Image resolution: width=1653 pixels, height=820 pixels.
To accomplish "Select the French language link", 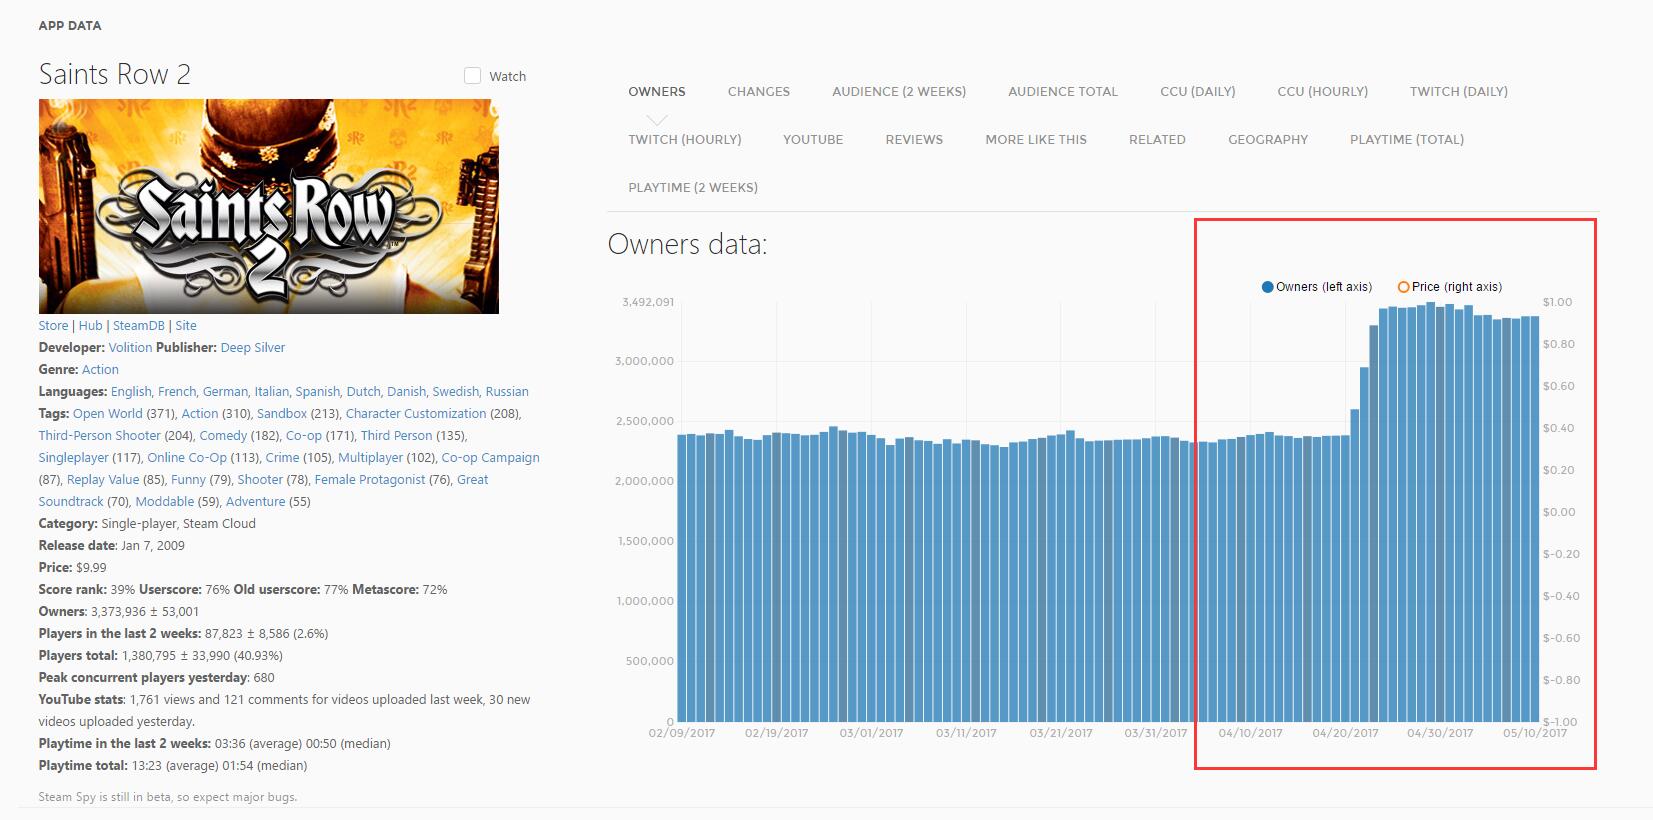I will point(176,391).
